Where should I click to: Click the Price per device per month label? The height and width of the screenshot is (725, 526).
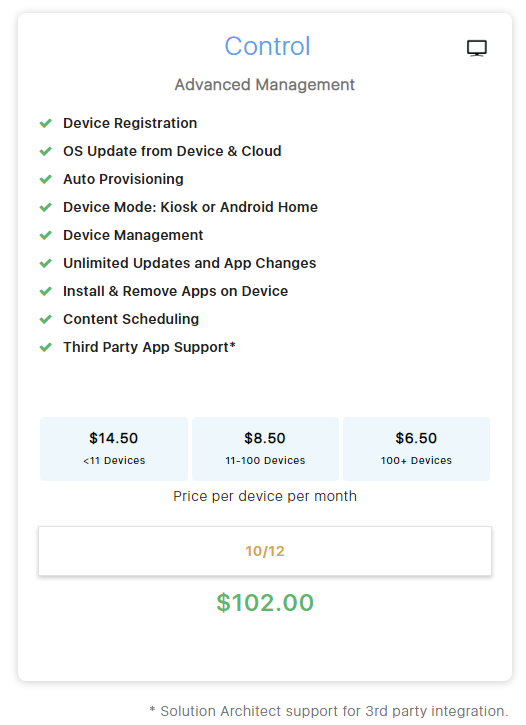(x=265, y=496)
